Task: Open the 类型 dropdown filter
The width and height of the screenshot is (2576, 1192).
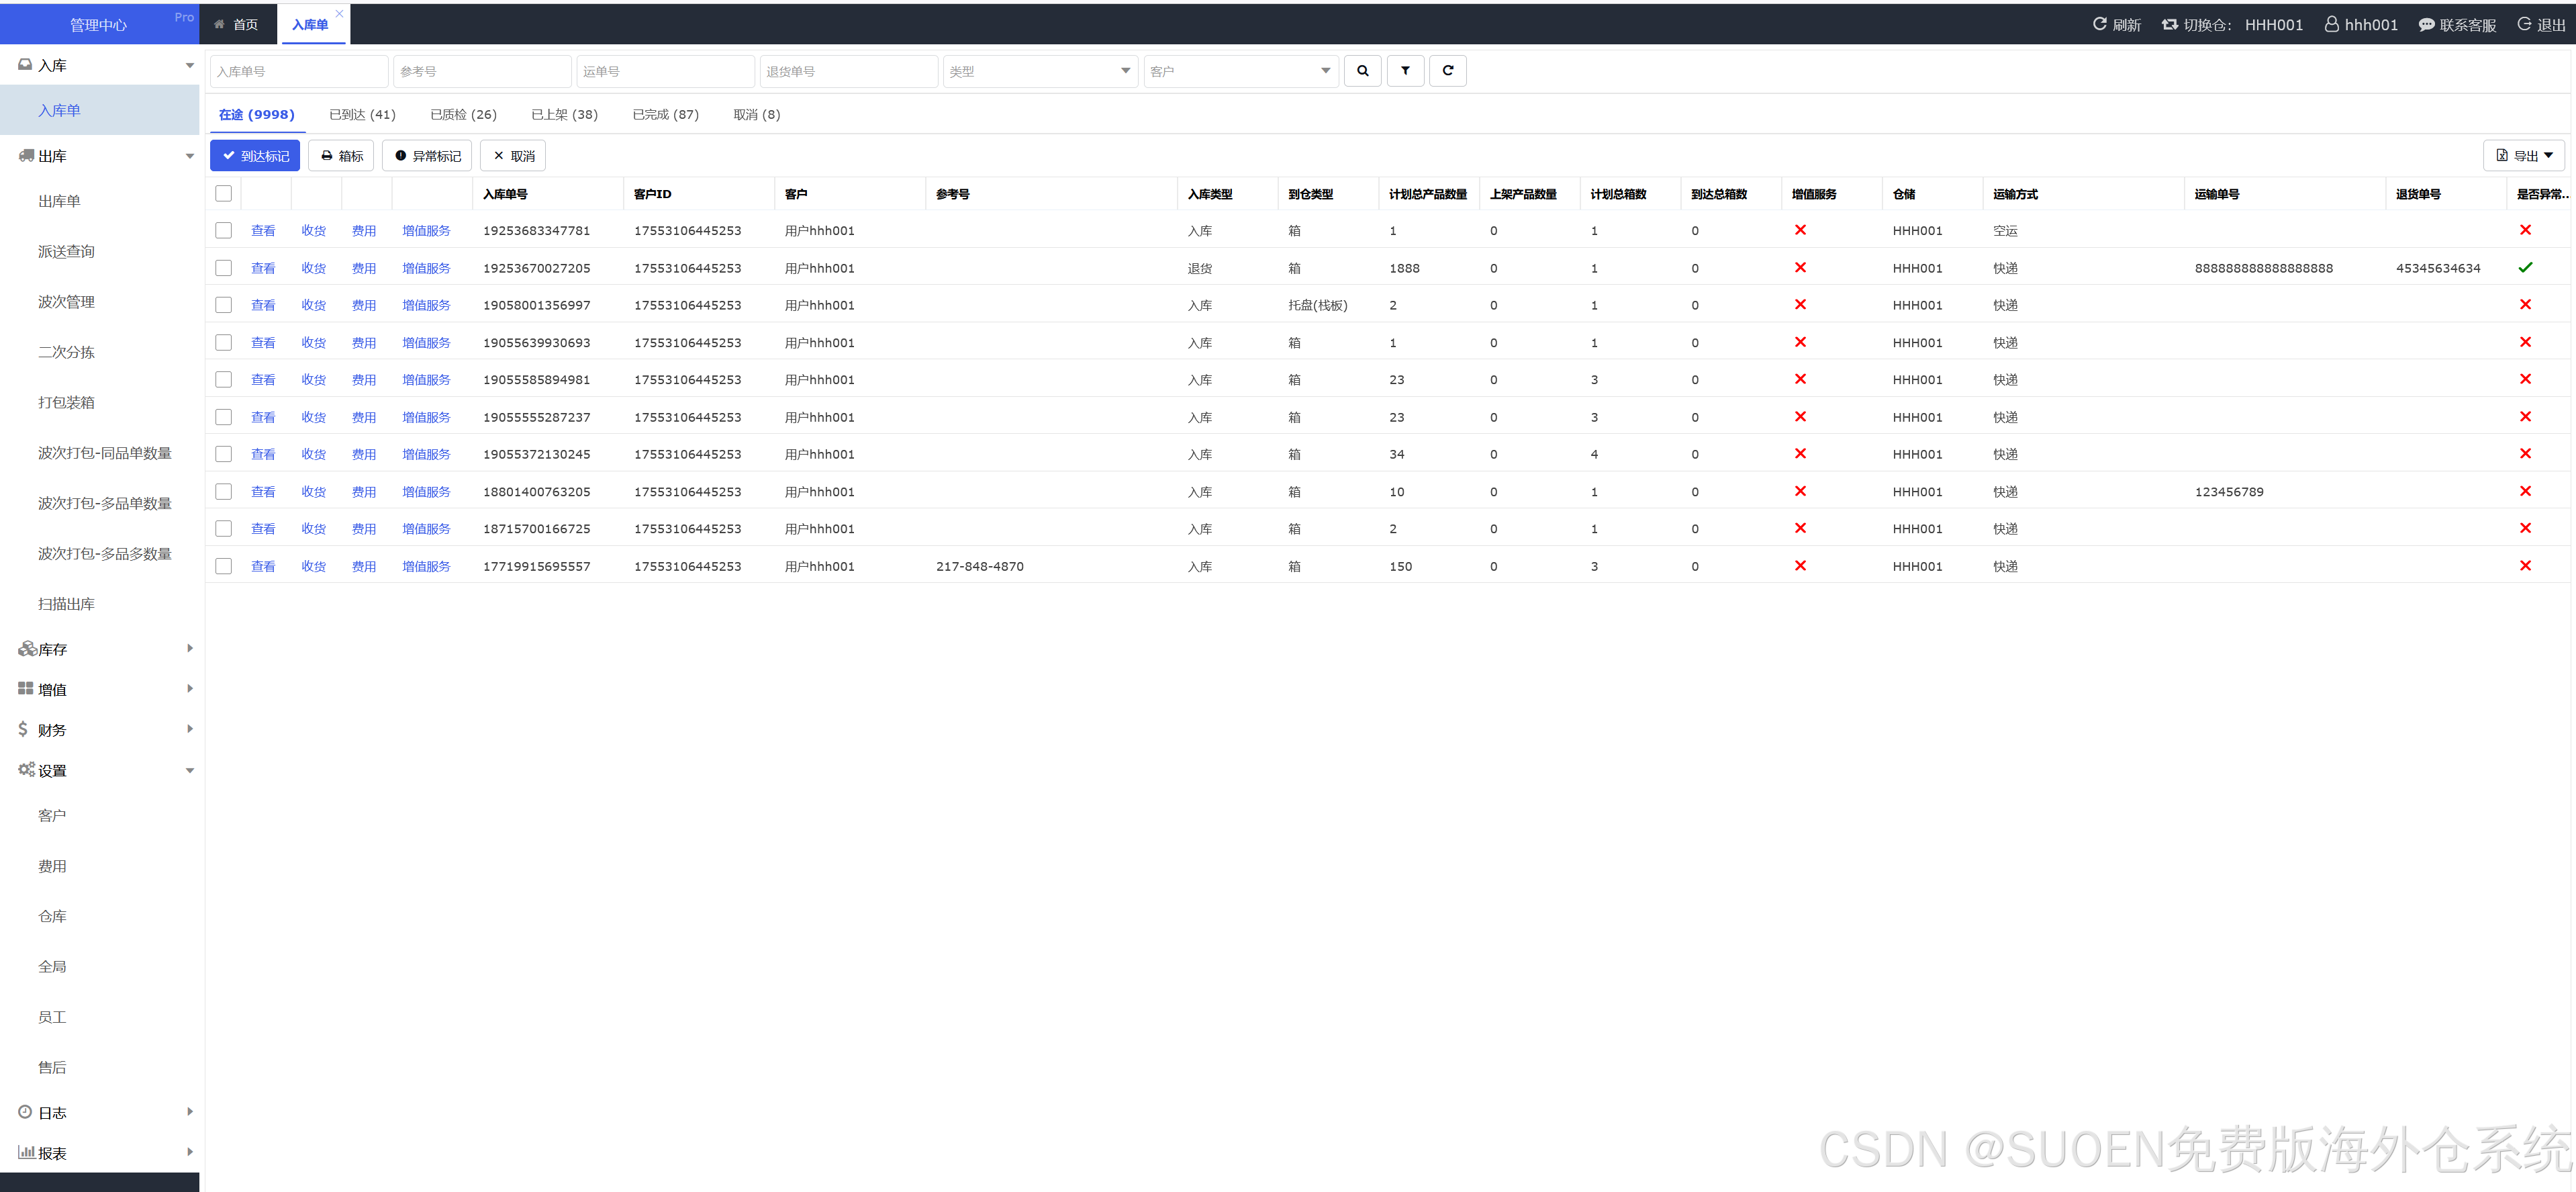Action: tap(1040, 71)
